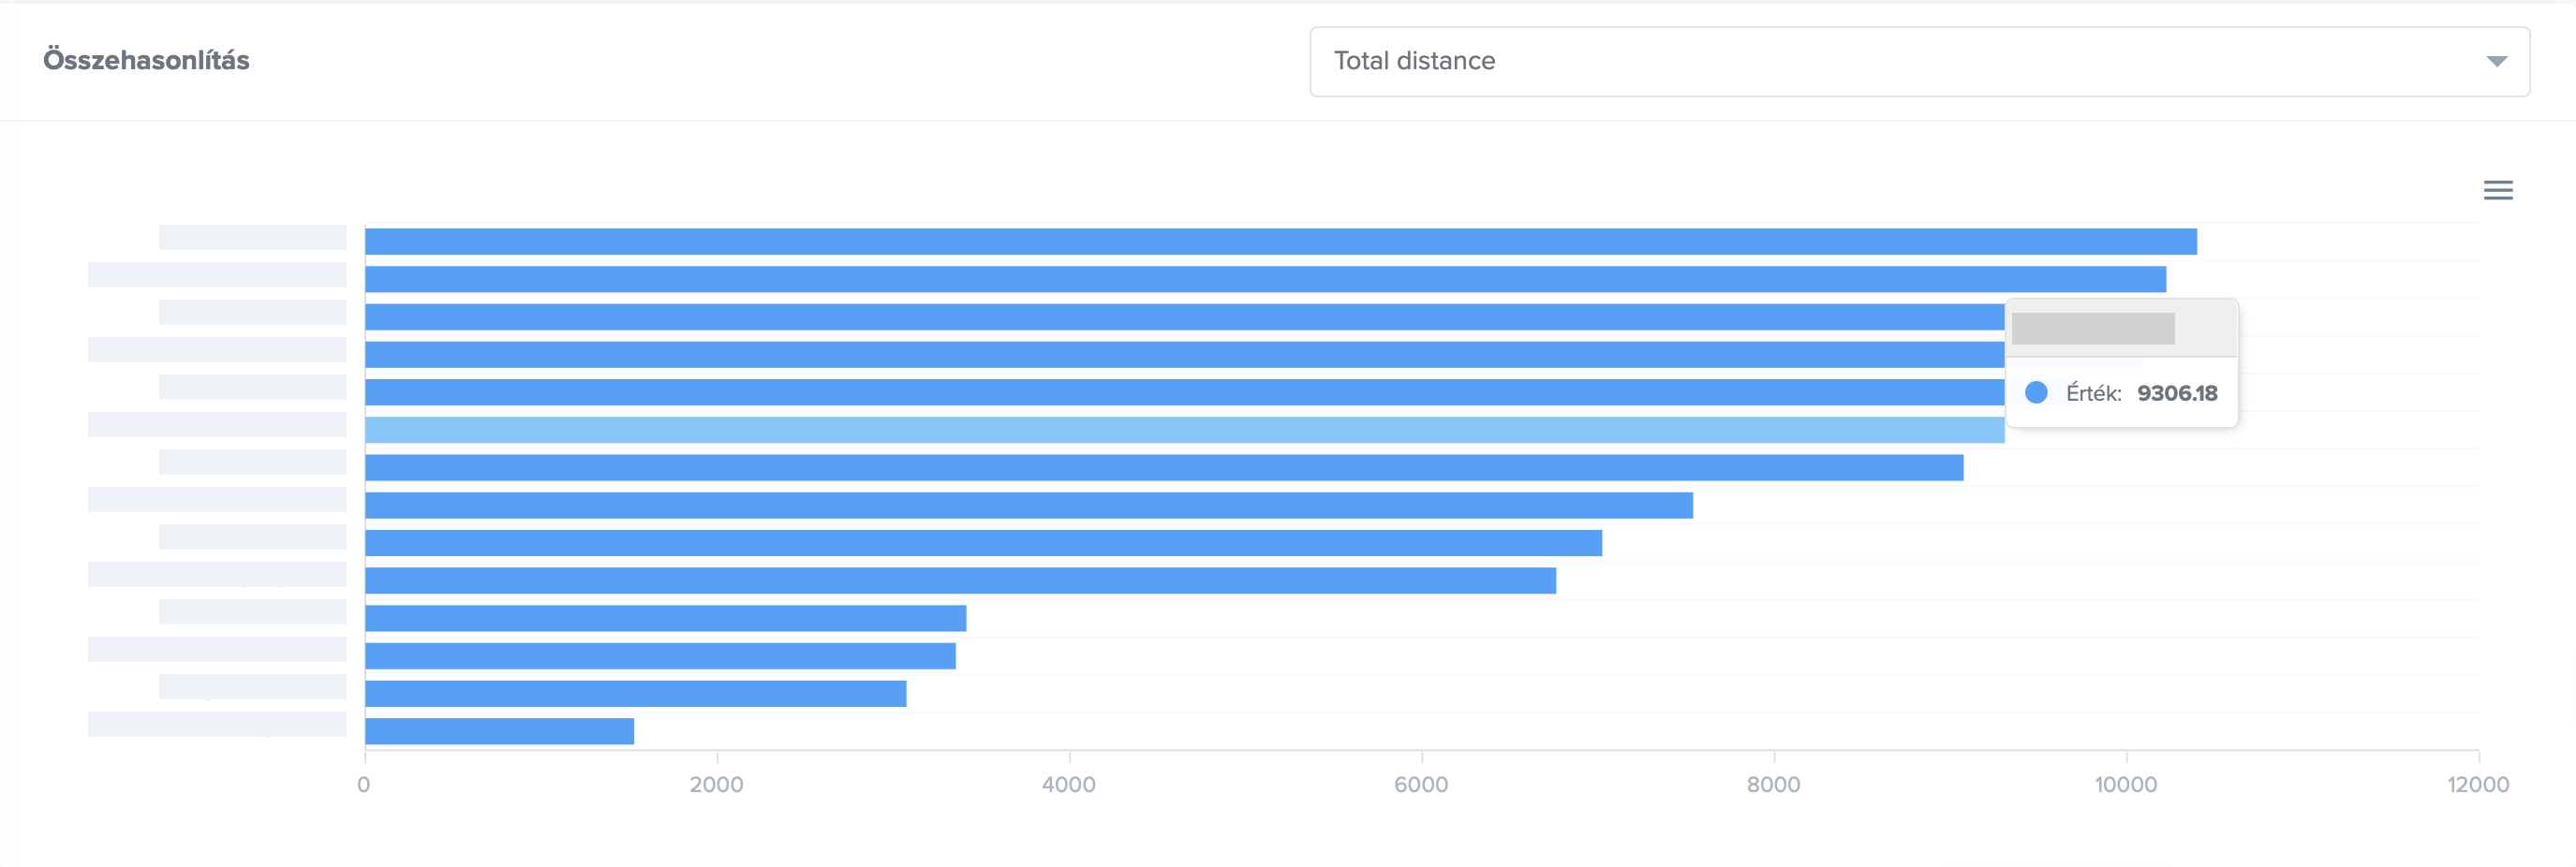Click the 2000 axis label
The image size is (2576, 867).
coord(716,785)
